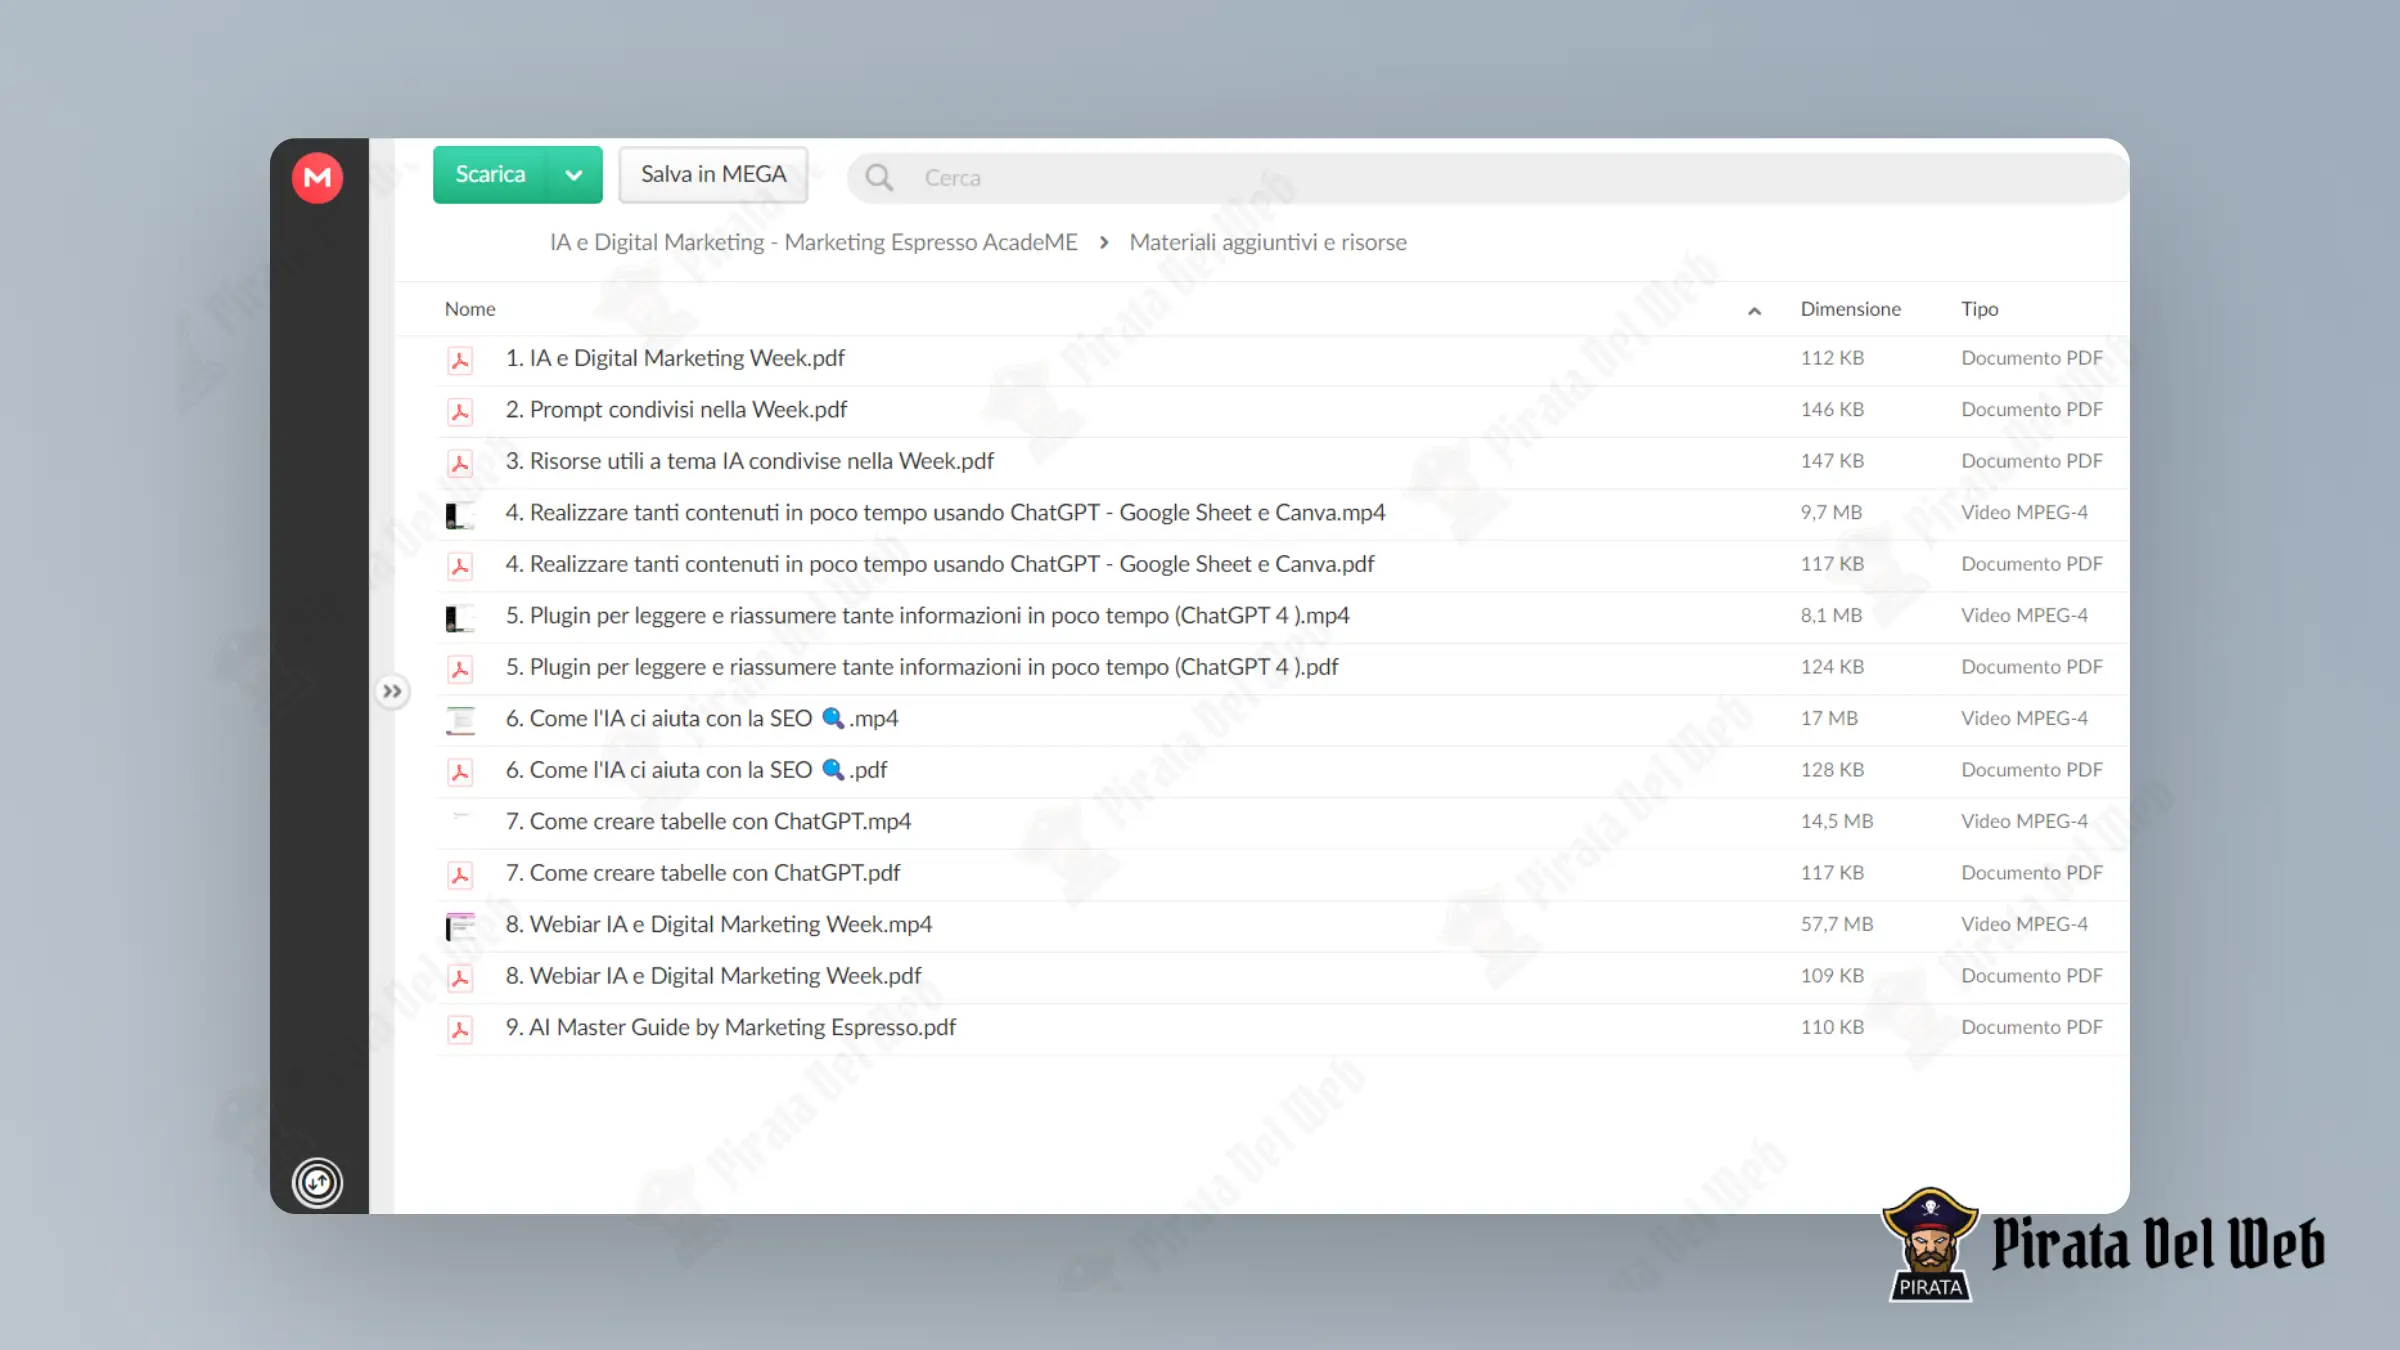Click video thumbnail of 5. Plugin per leggere mp4
The height and width of the screenshot is (1350, 2400).
pyautogui.click(x=460, y=618)
